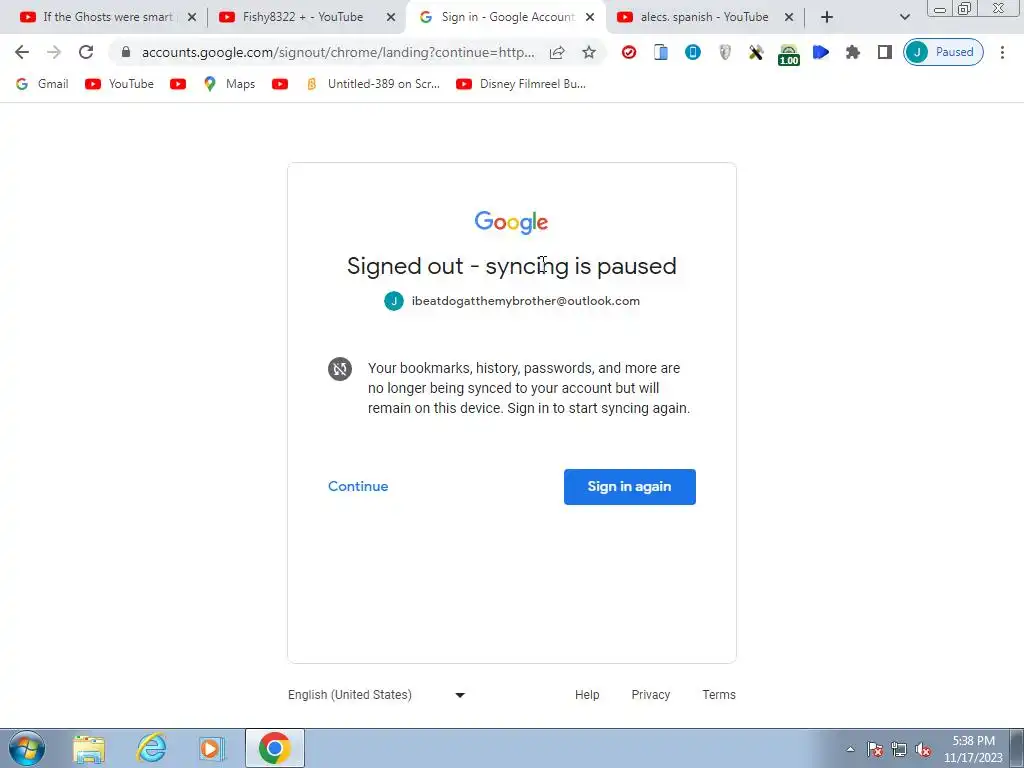Bookmark this page with the star icon
The width and height of the screenshot is (1024, 768).
588,52
